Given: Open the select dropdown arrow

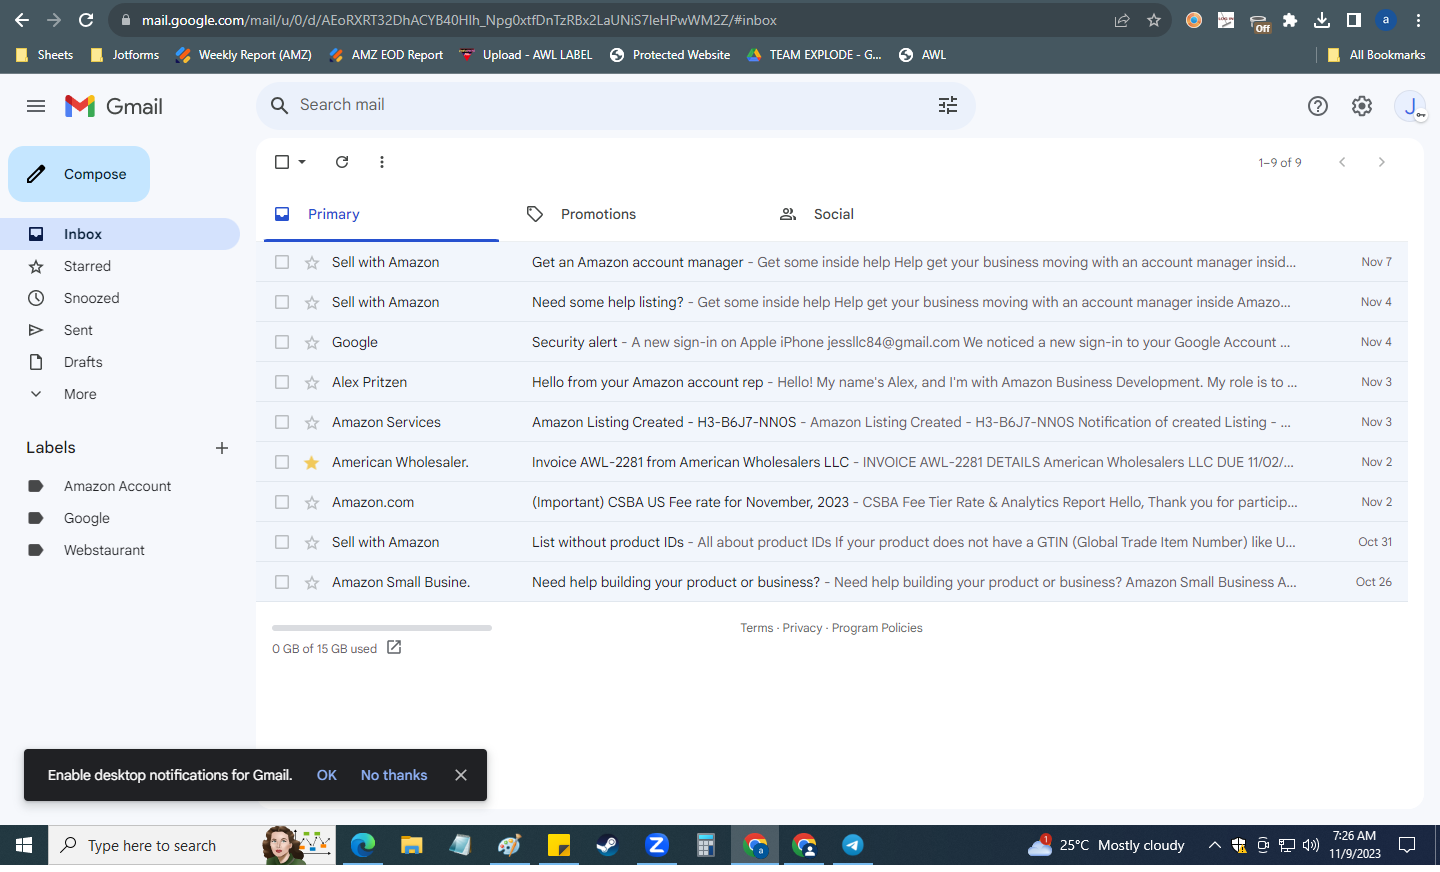Looking at the screenshot, I should pyautogui.click(x=302, y=162).
